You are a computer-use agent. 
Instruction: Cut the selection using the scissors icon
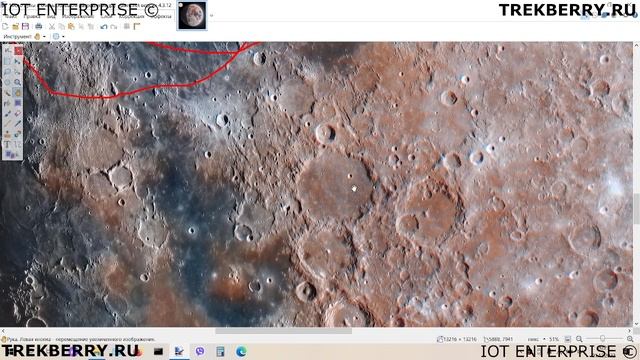click(x=52, y=27)
